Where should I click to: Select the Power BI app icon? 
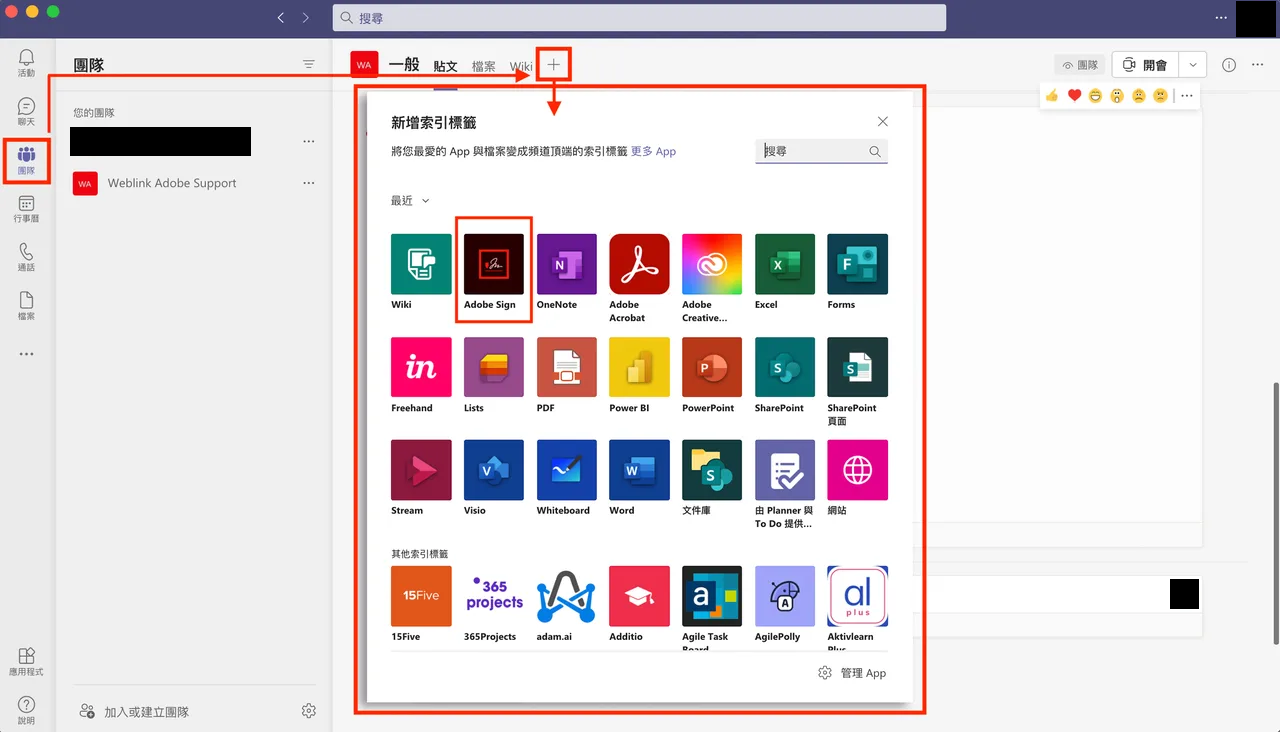[x=639, y=367]
